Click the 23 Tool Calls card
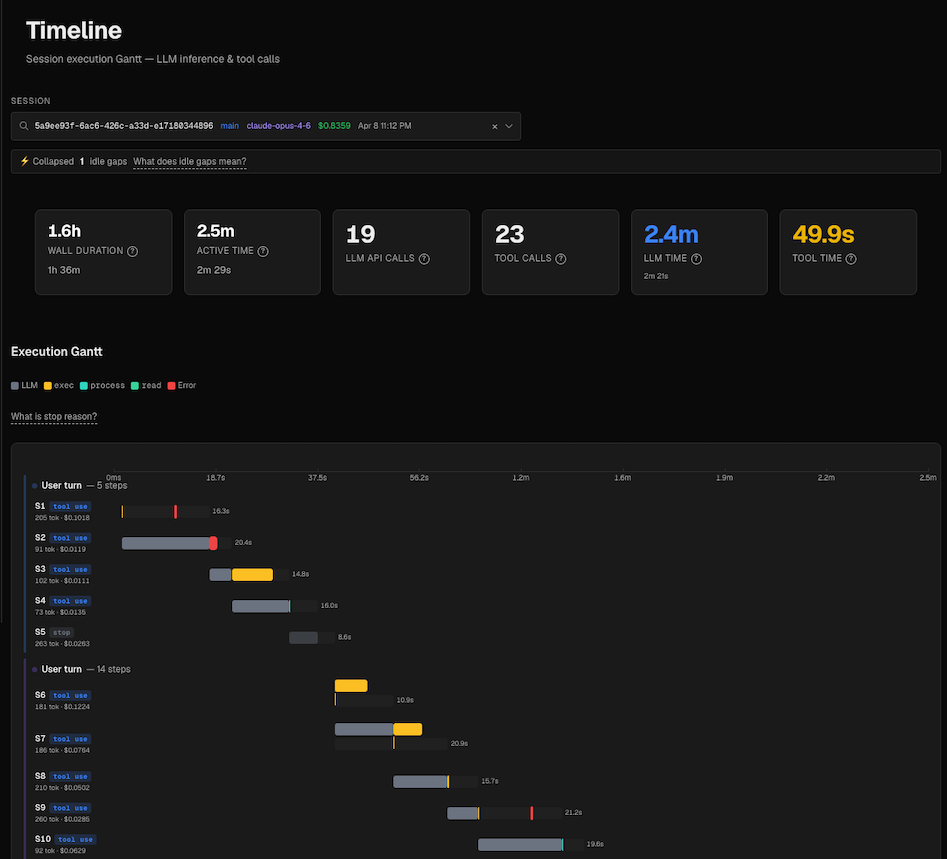Screen dimensions: 947x859 pos(550,252)
